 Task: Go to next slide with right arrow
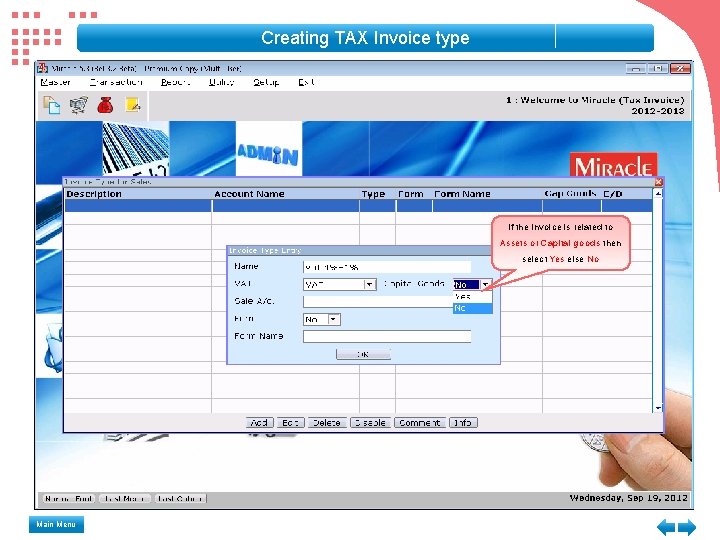tap(687, 526)
